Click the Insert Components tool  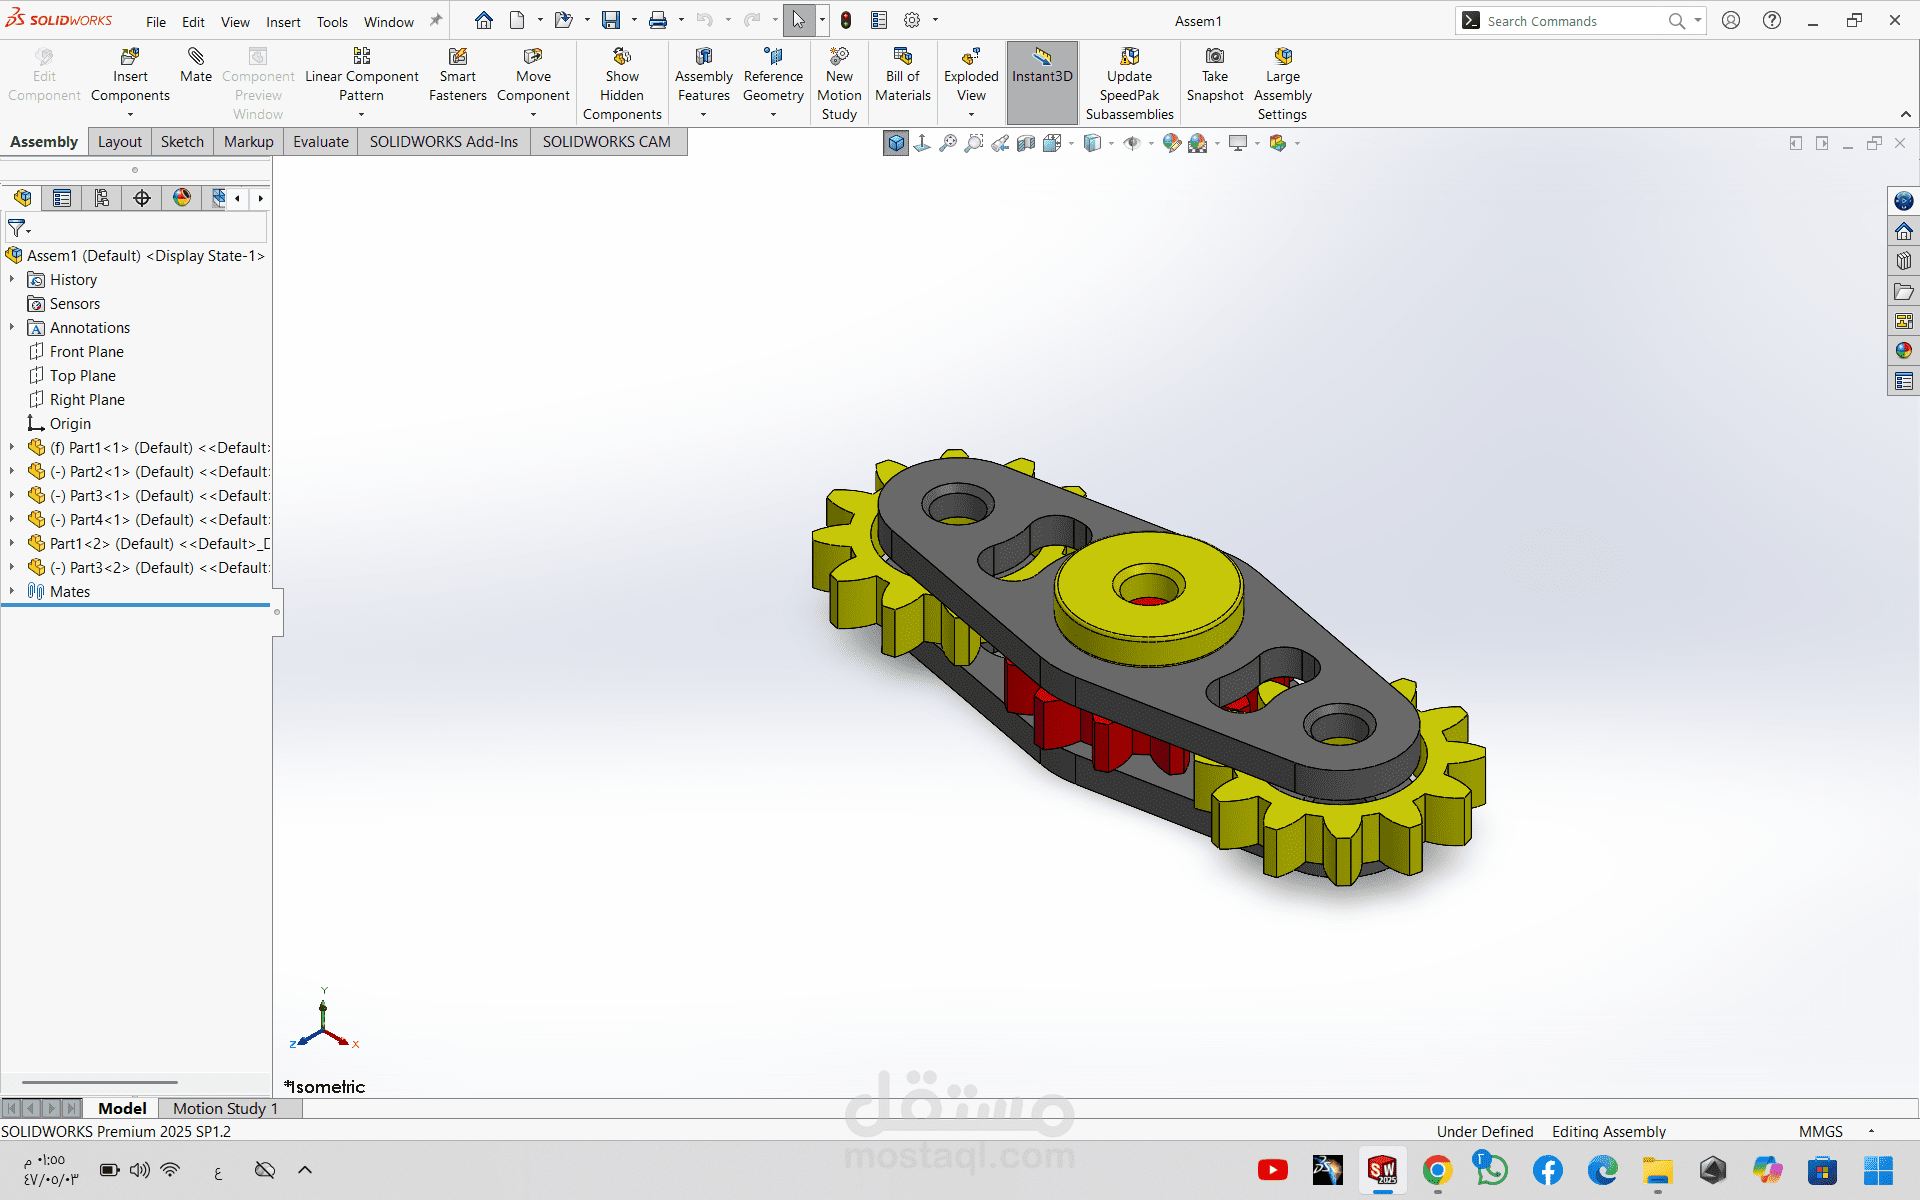pyautogui.click(x=130, y=77)
